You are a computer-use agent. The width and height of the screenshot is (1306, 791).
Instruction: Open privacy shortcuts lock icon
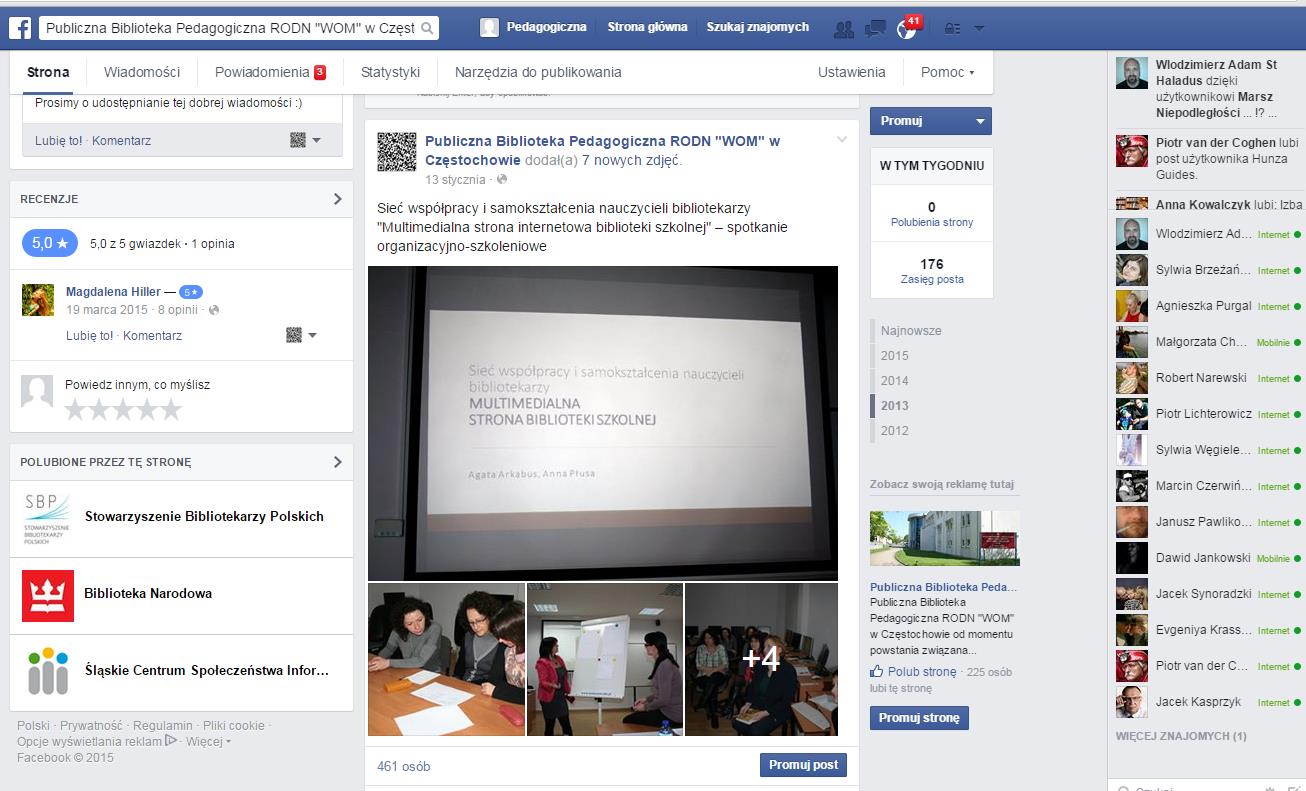click(x=952, y=28)
